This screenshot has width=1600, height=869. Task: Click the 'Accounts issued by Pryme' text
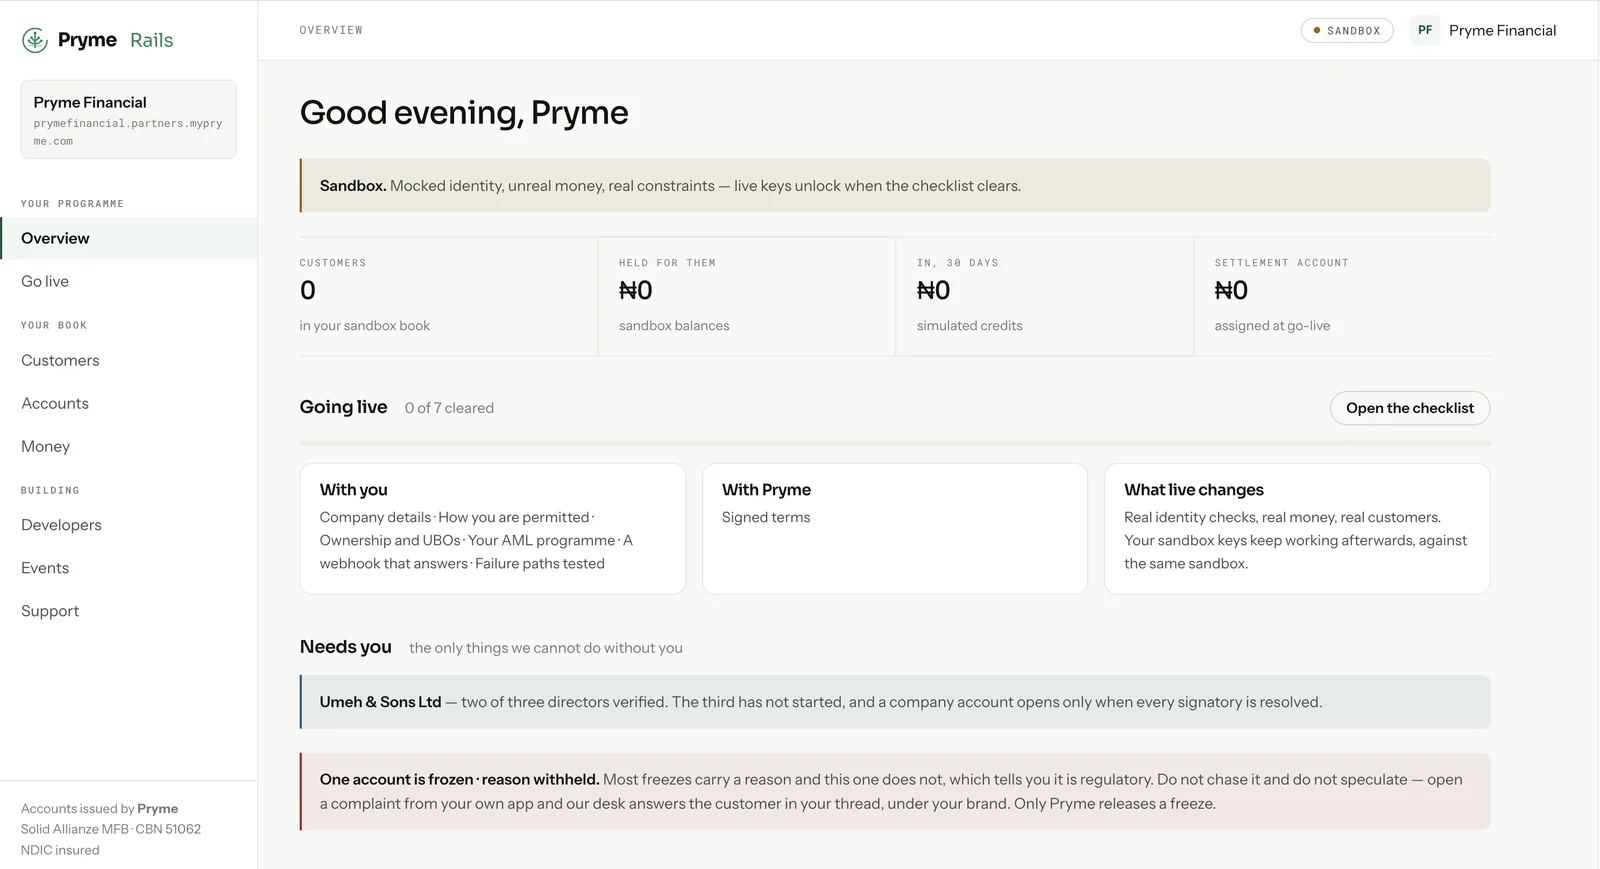pos(100,808)
